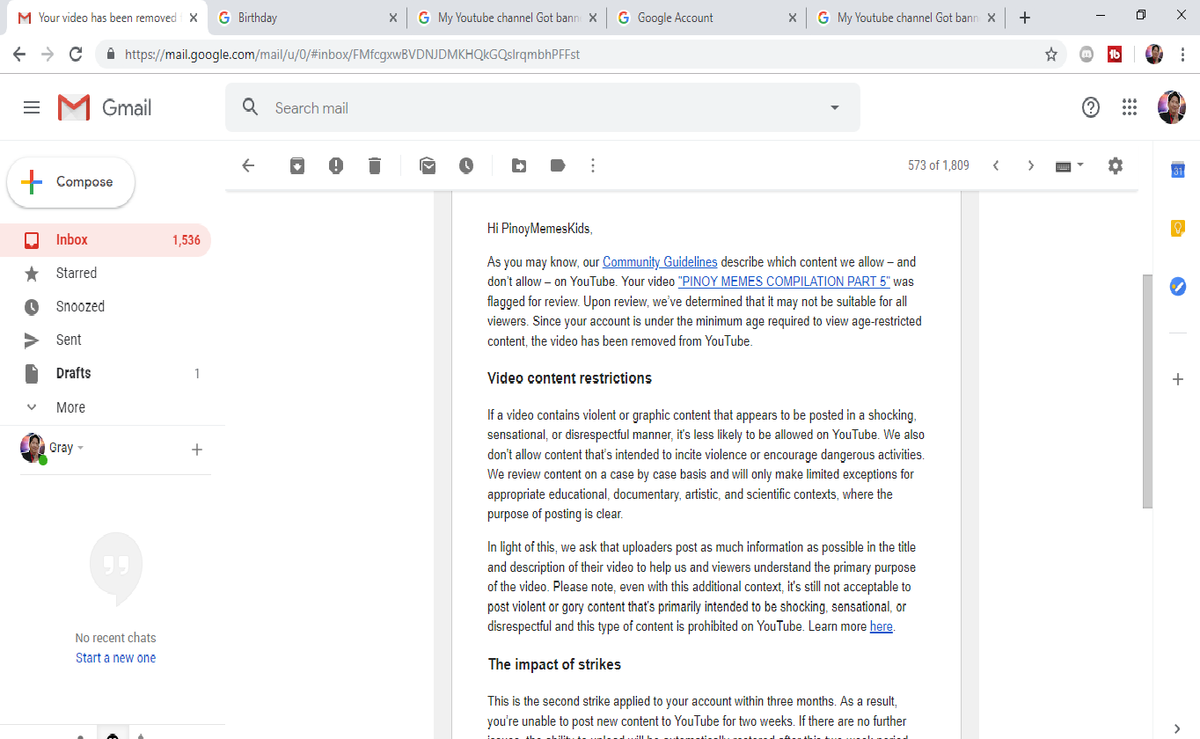The width and height of the screenshot is (1200, 739).
Task: Open Google Tasks side panel icon
Action: [1177, 286]
